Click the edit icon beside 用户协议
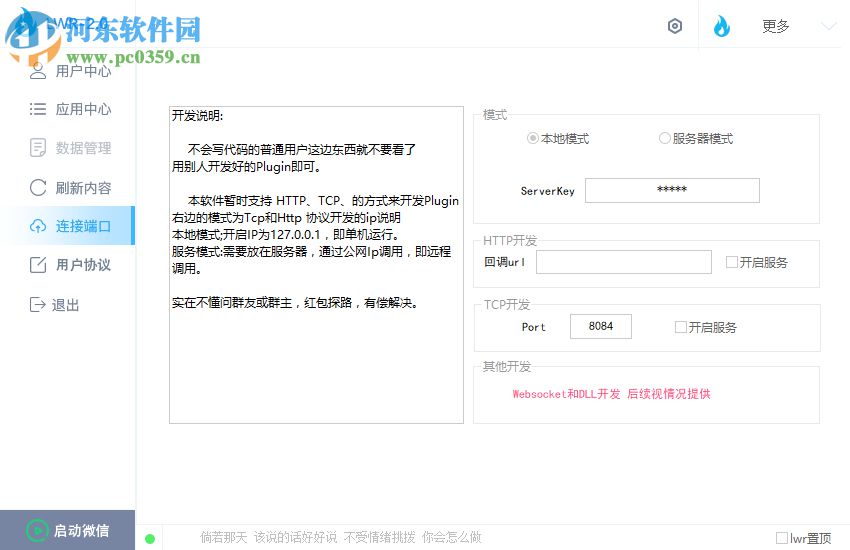 point(38,264)
